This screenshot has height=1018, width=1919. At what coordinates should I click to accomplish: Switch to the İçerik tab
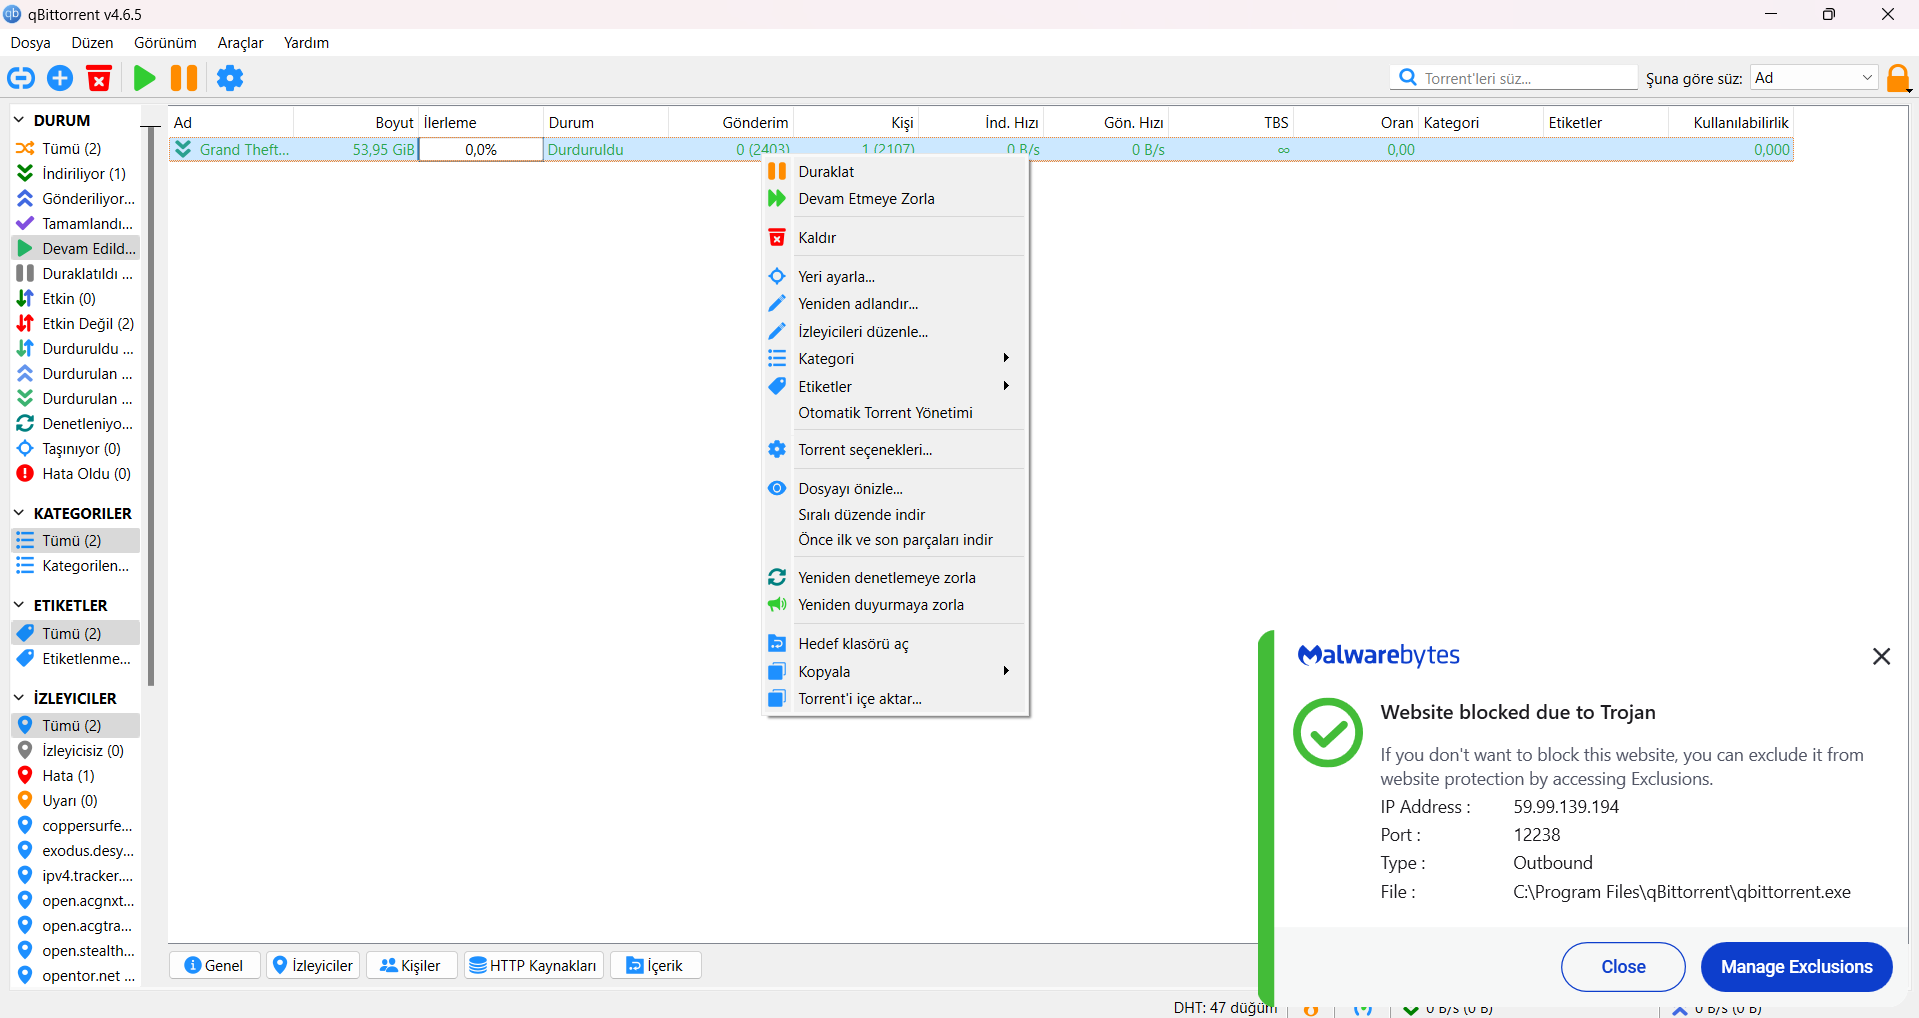coord(655,965)
